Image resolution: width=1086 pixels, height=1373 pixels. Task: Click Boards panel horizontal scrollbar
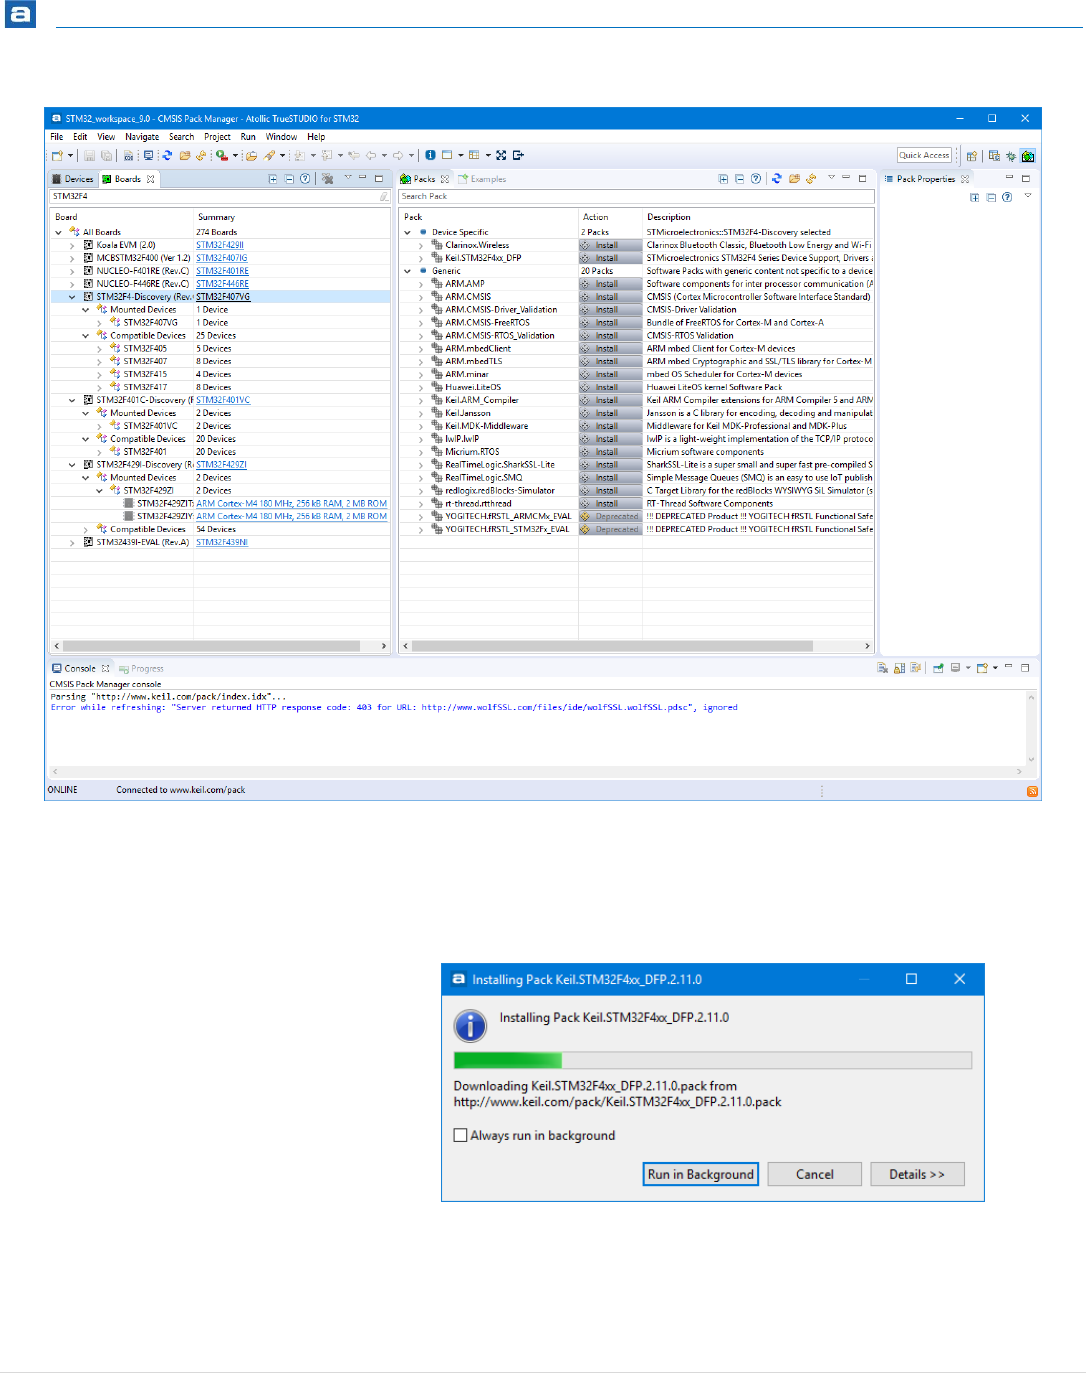click(212, 646)
